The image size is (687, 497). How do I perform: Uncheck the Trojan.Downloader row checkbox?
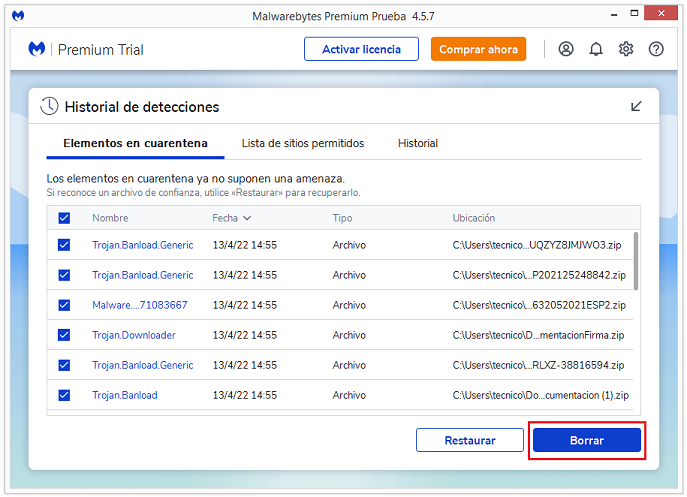[64, 335]
